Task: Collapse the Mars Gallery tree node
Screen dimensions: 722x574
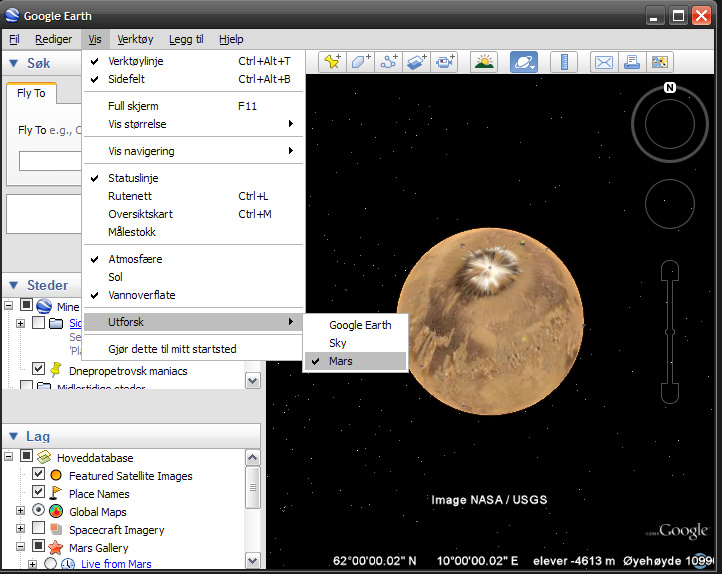Action: 20,547
